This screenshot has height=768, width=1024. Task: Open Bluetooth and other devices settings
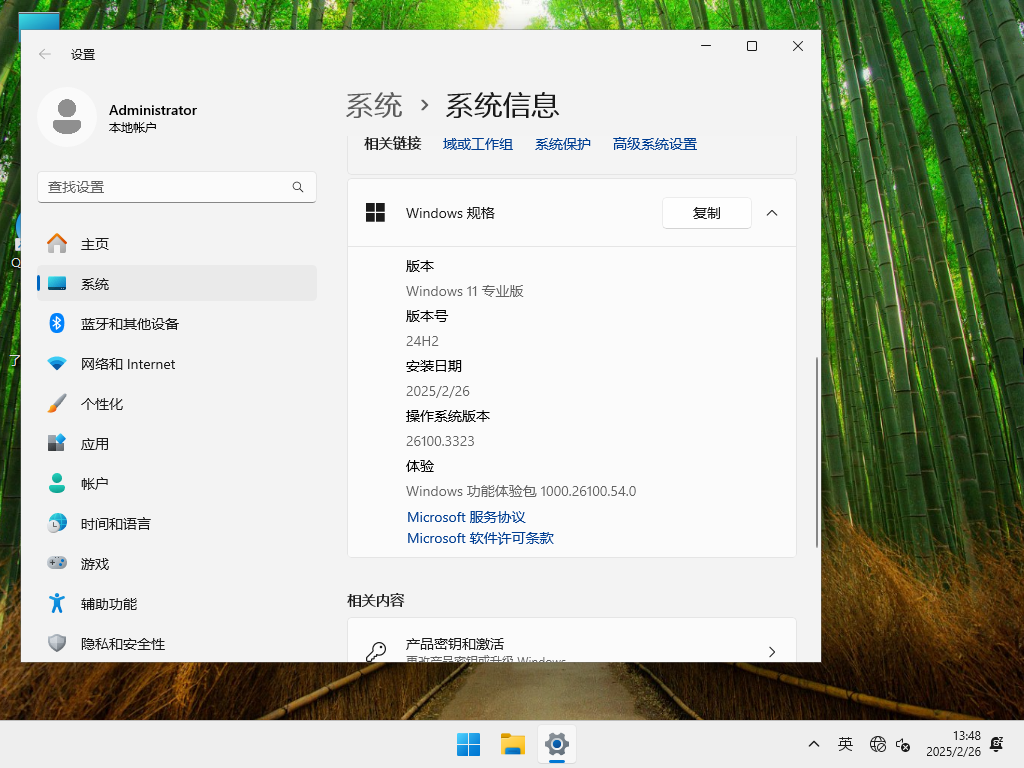click(140, 323)
